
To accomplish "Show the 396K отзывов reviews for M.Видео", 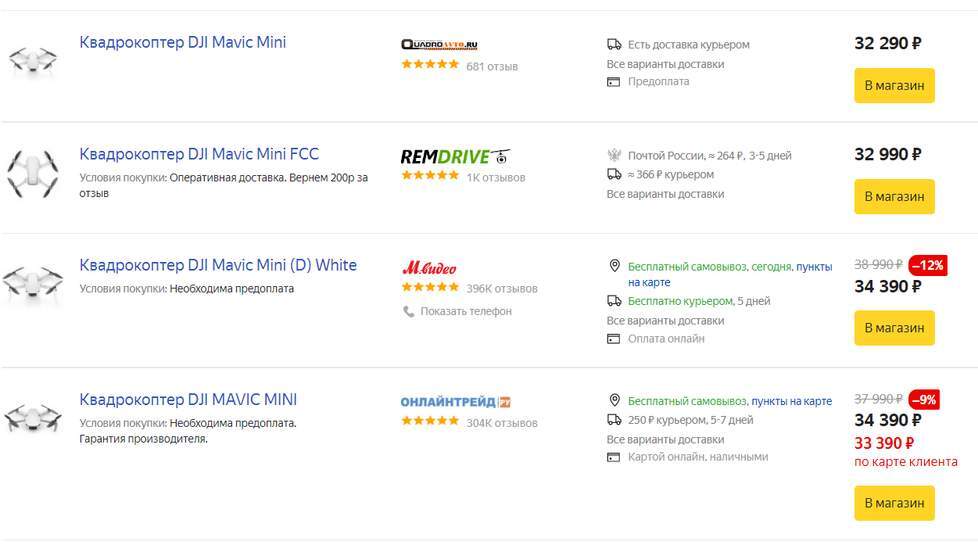I will coord(501,288).
